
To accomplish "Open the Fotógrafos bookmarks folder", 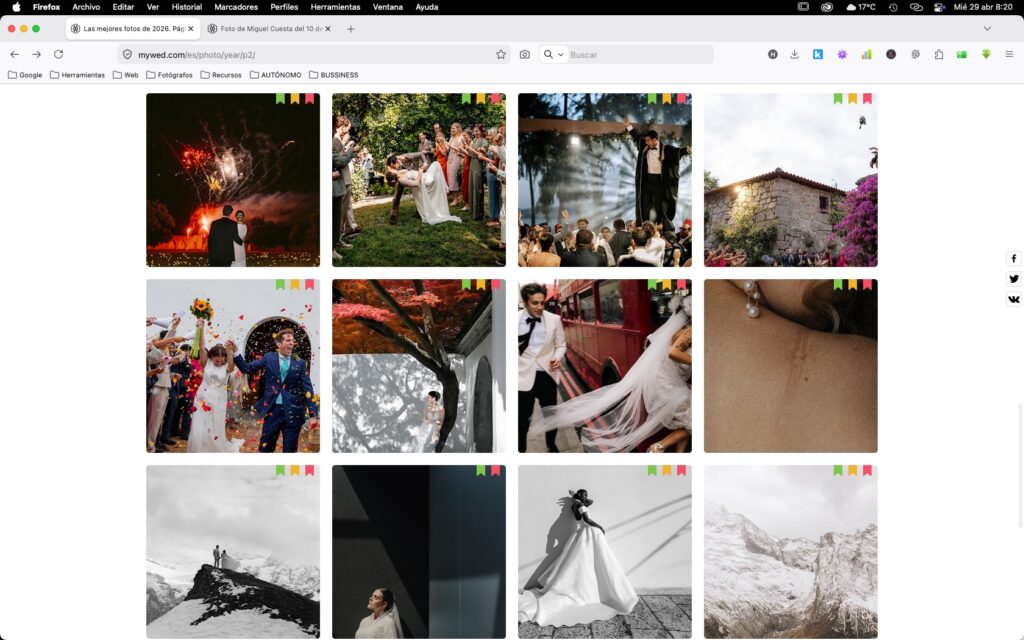I will pyautogui.click(x=169, y=75).
